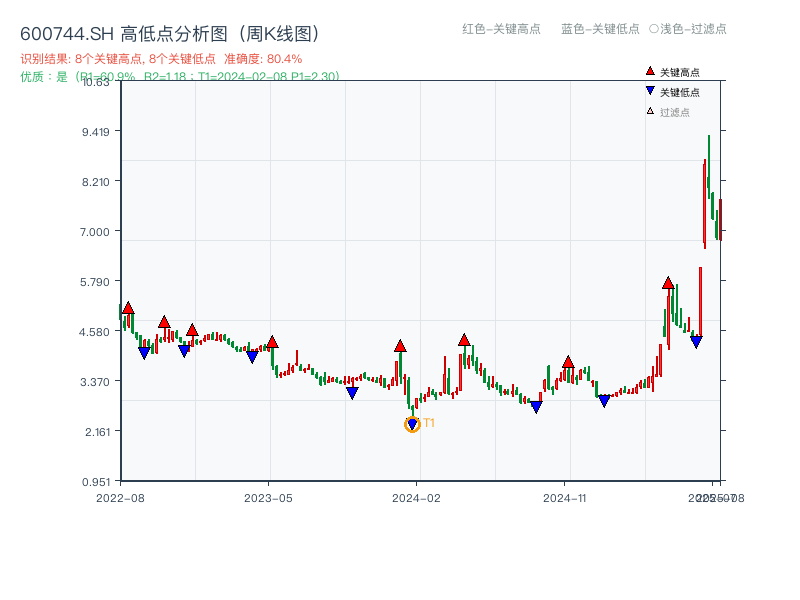Click the leftmost red key-high triangle marker
This screenshot has width=800, height=600.
(127, 306)
